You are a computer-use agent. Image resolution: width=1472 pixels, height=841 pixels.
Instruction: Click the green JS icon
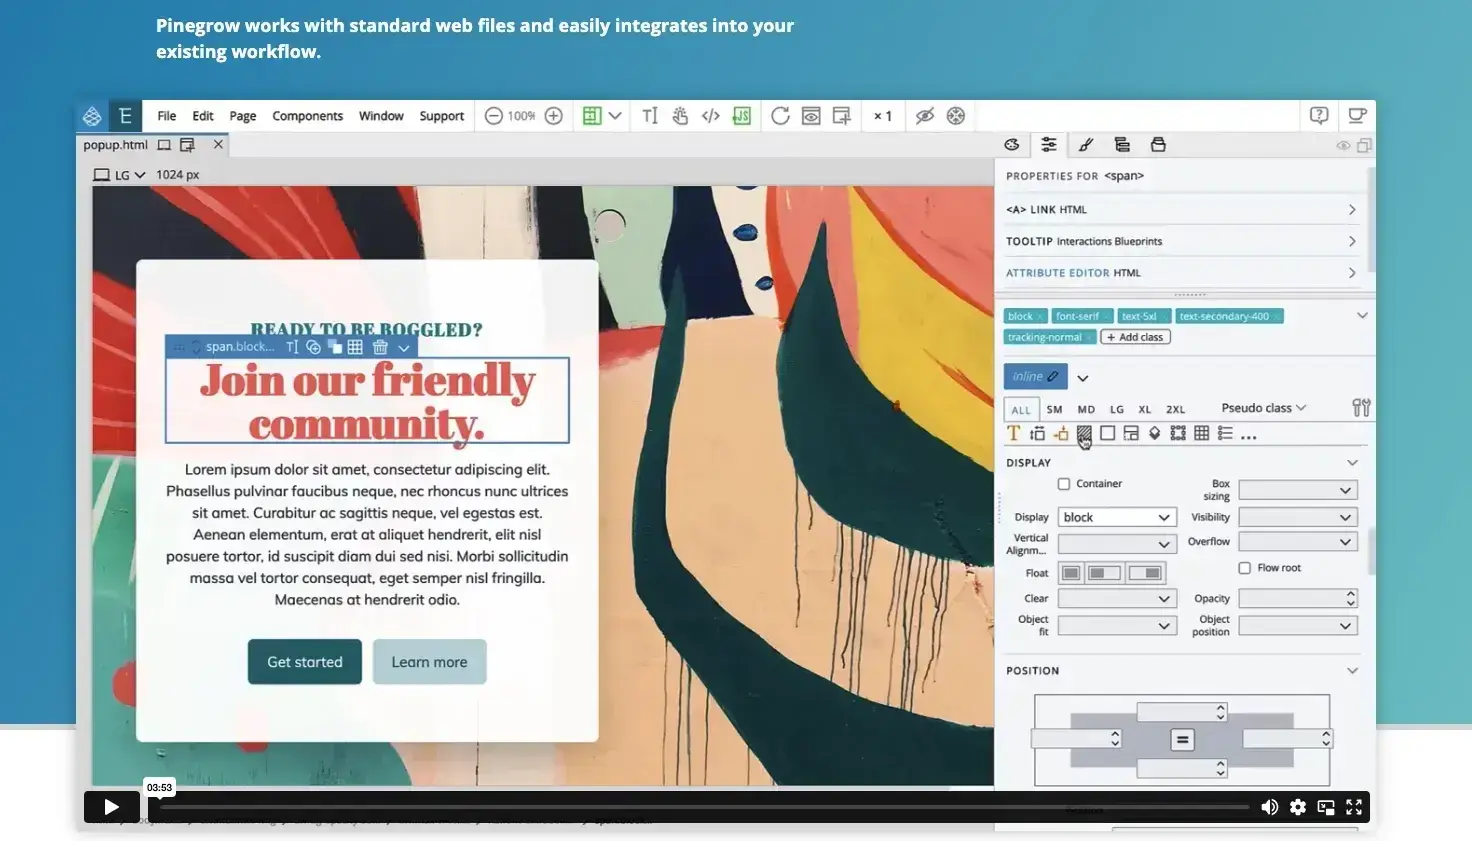point(741,116)
